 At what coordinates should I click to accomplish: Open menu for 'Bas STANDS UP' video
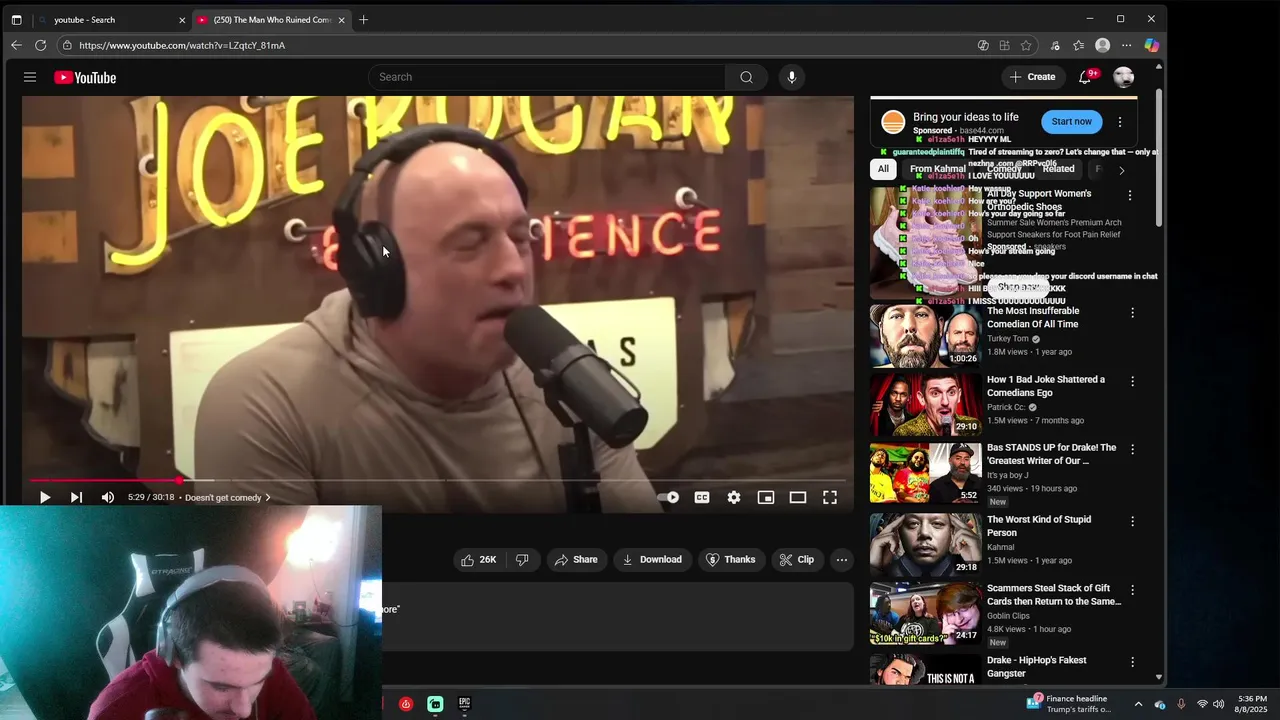click(x=1132, y=450)
